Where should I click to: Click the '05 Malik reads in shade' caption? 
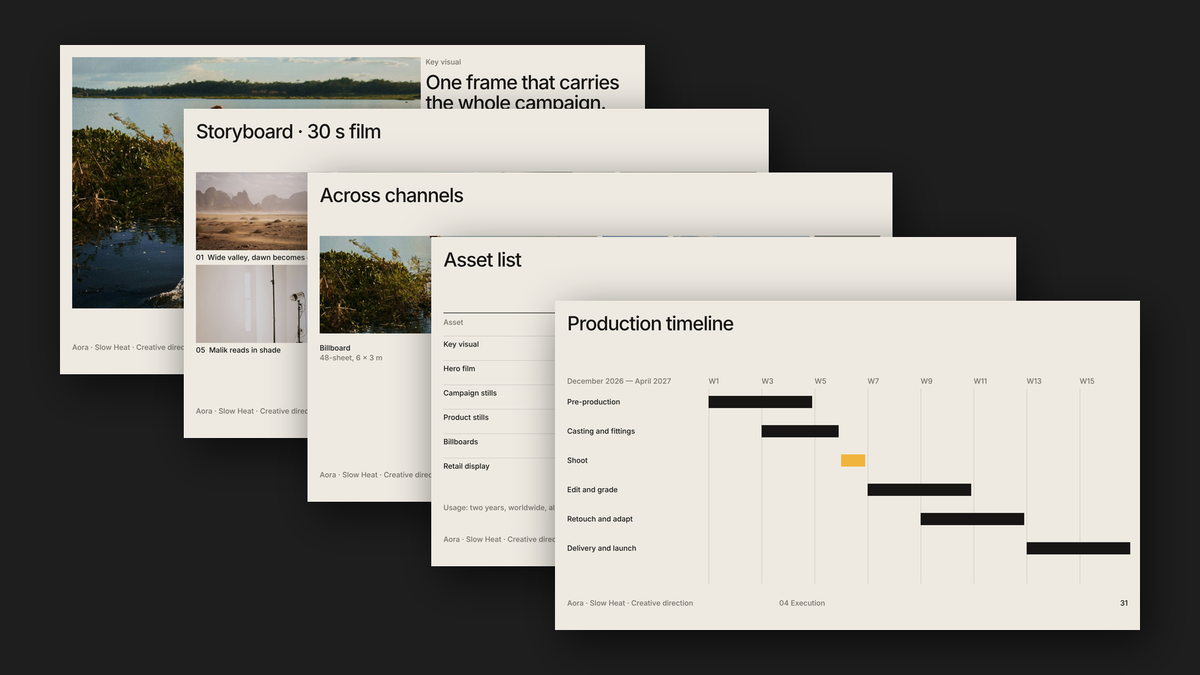click(x=238, y=350)
